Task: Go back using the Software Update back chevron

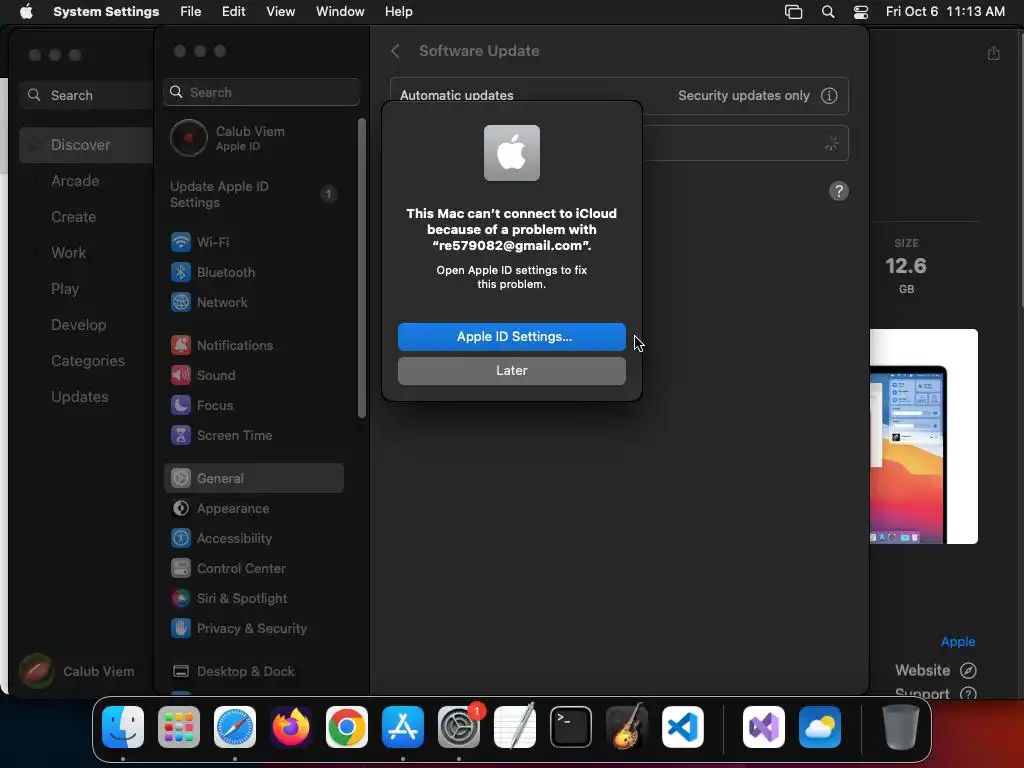Action: pyautogui.click(x=395, y=51)
